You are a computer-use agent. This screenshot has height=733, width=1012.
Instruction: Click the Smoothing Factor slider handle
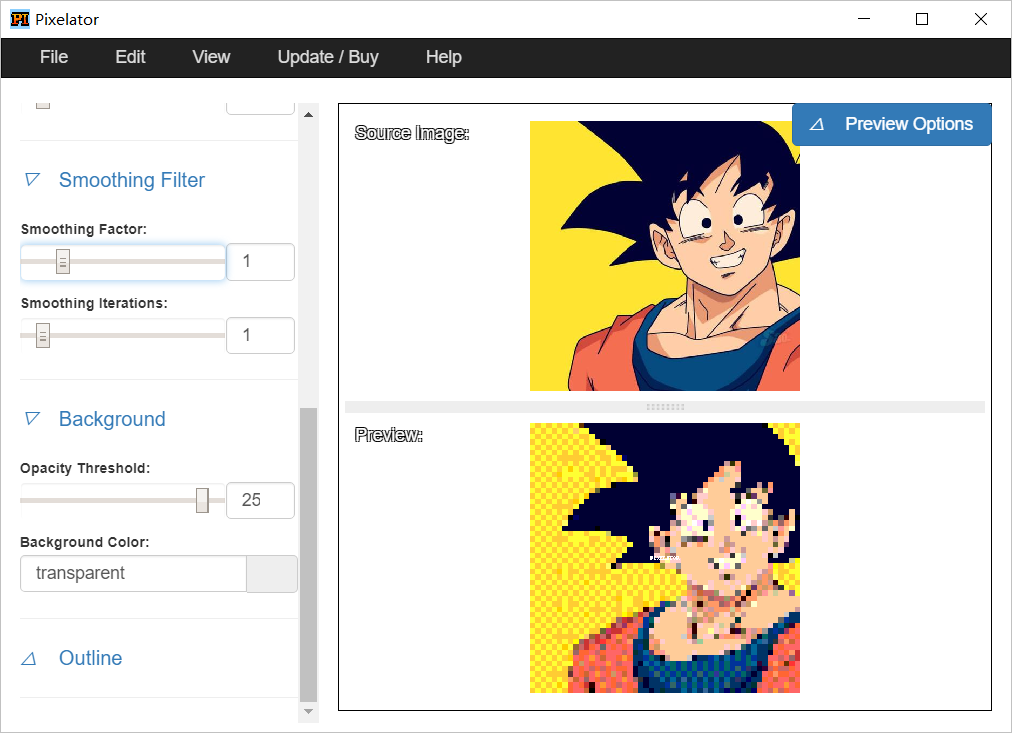click(x=63, y=262)
